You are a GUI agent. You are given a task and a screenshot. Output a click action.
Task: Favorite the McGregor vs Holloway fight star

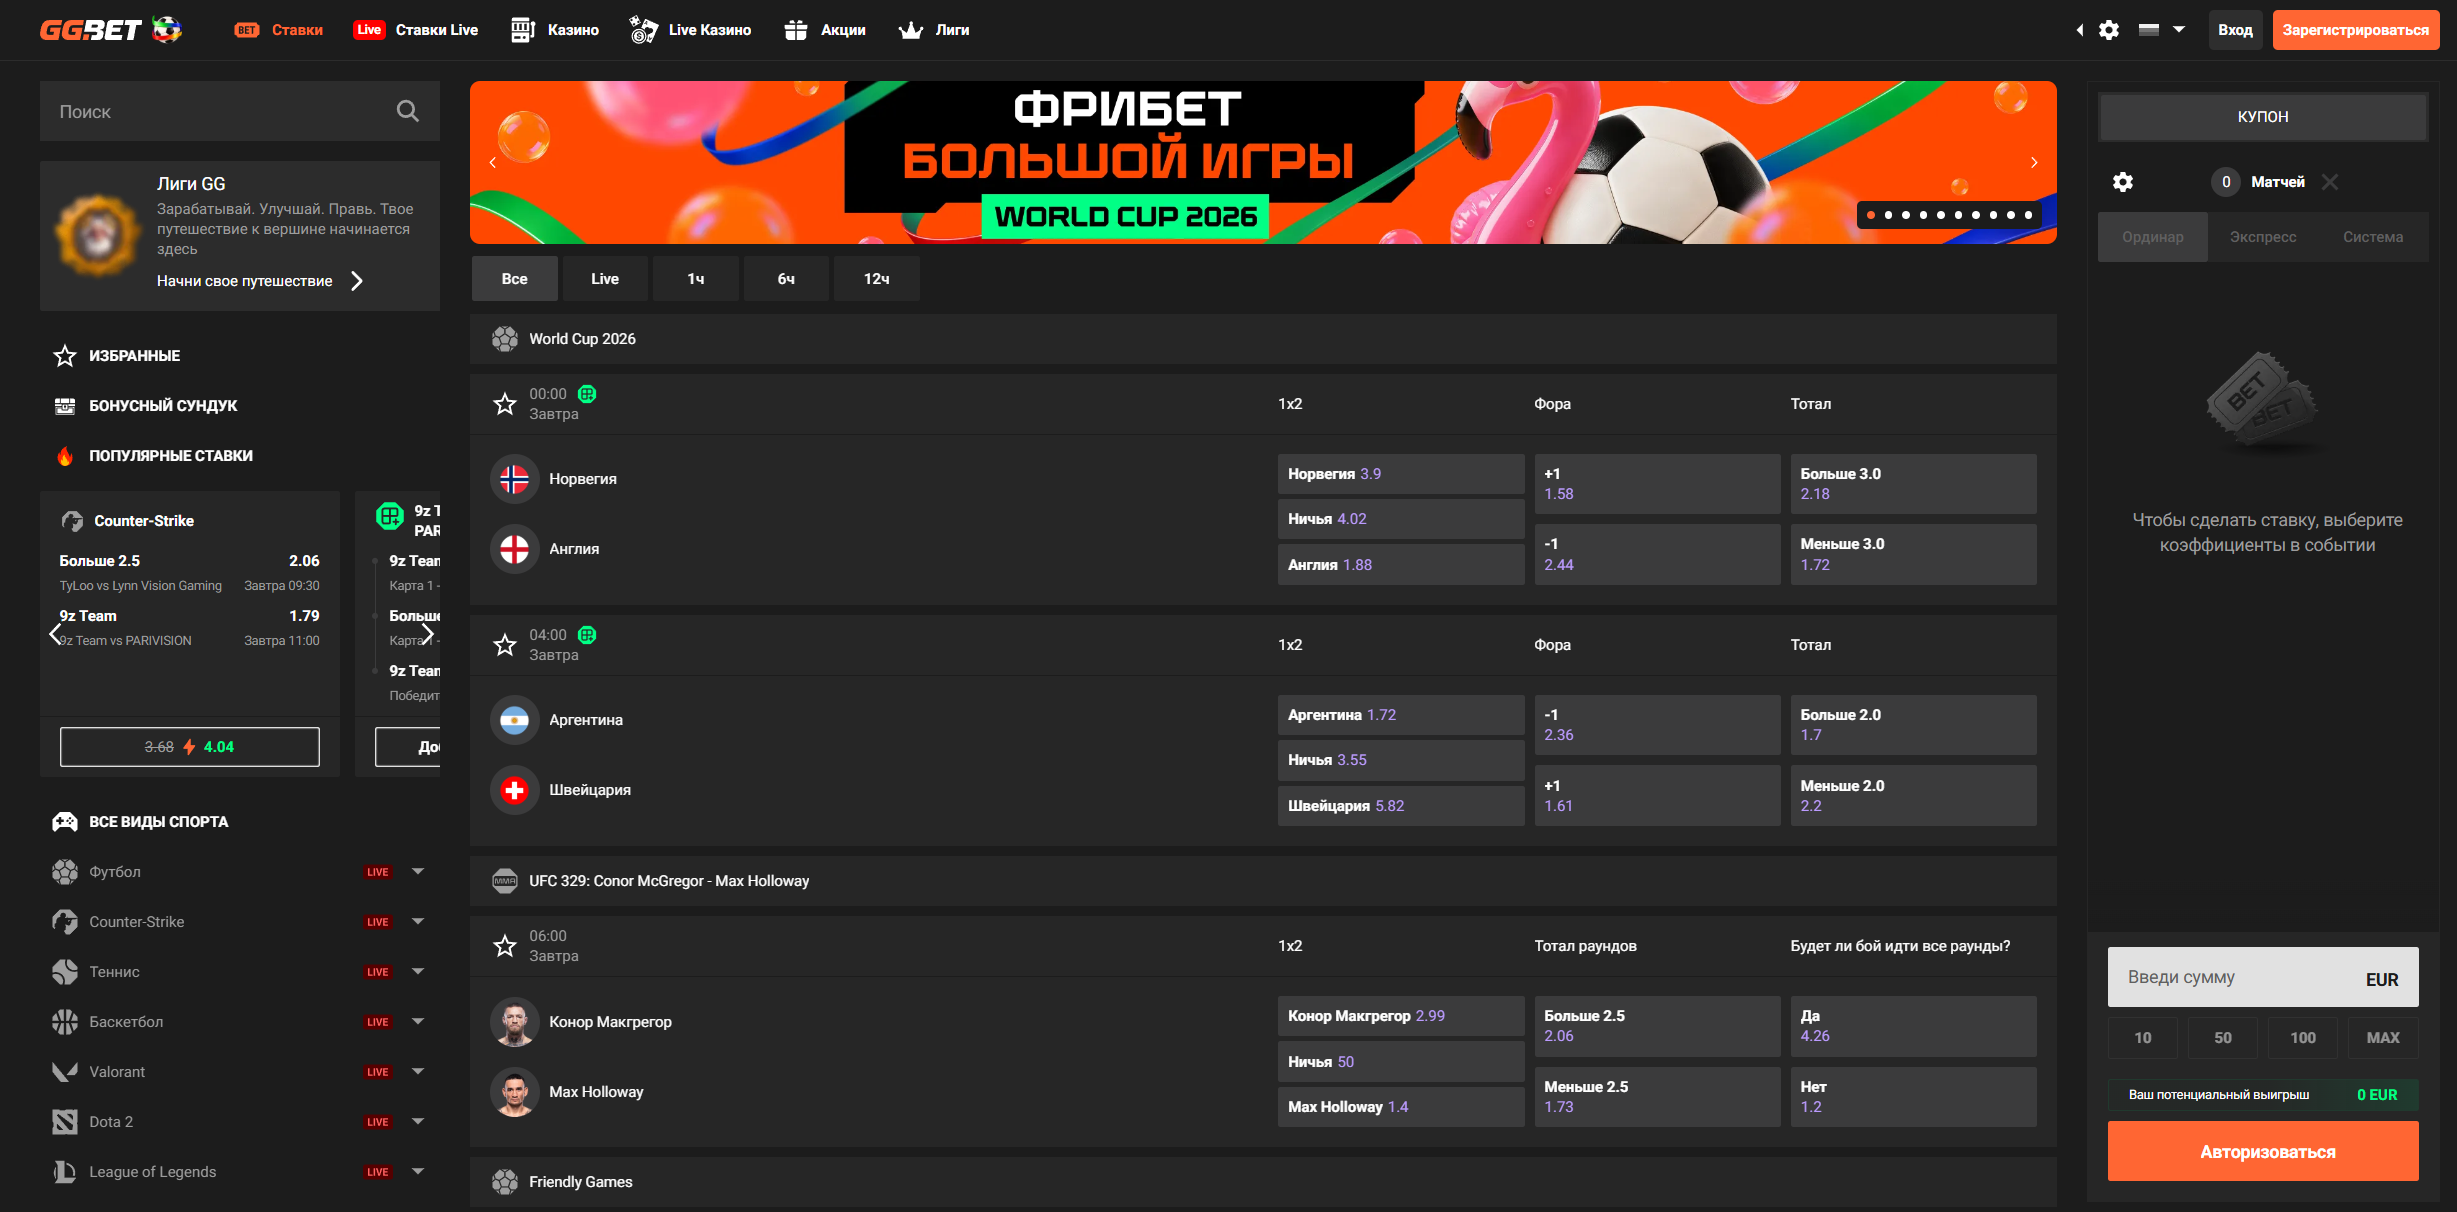pos(505,946)
